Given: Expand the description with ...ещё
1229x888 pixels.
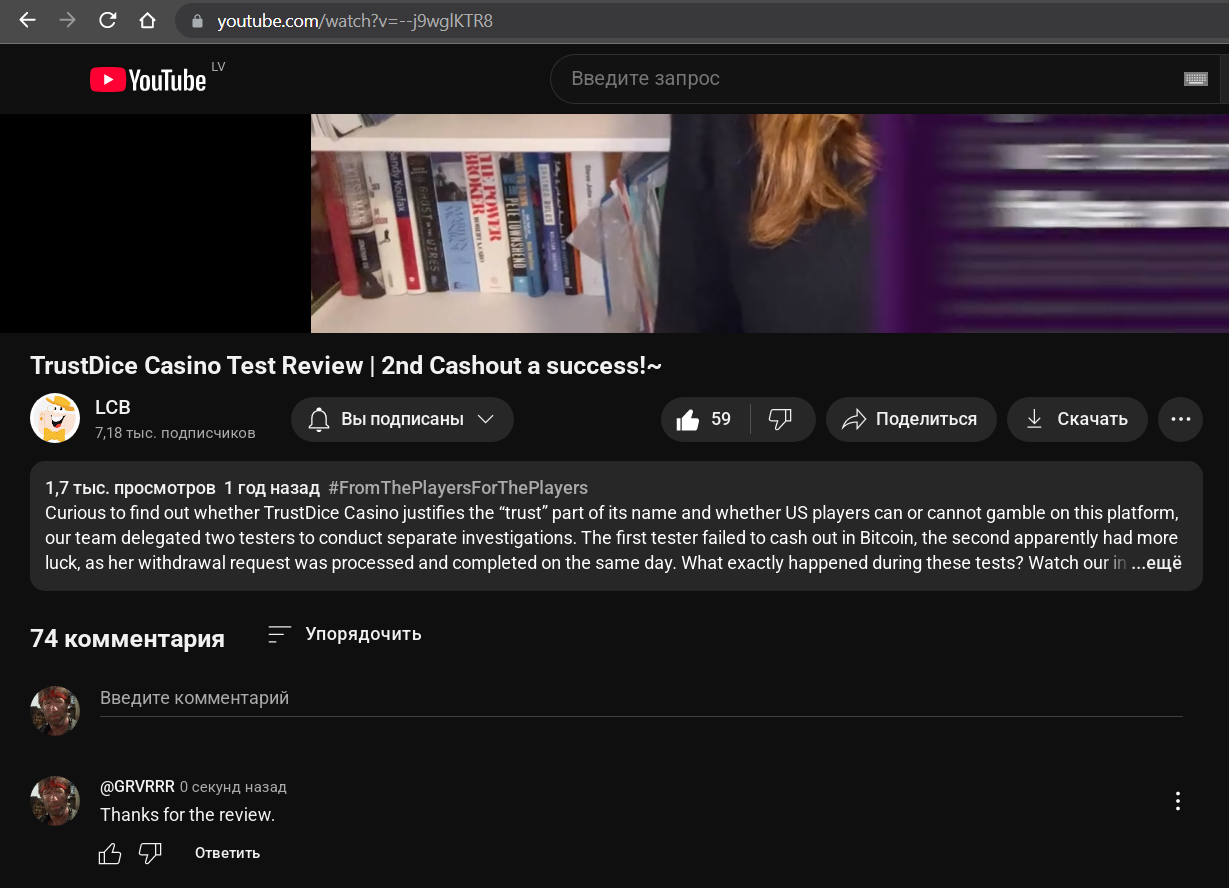Looking at the screenshot, I should 1156,563.
